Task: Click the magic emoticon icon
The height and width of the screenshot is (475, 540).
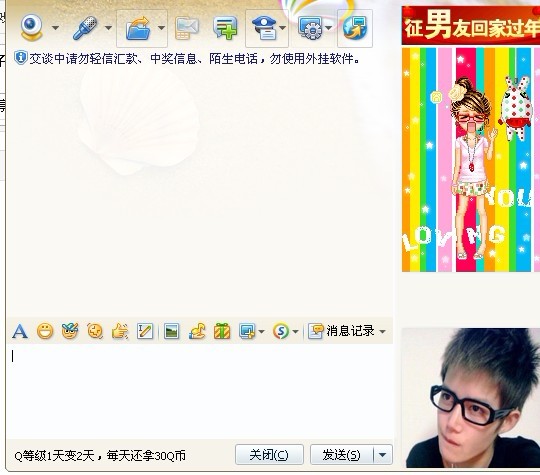Action: click(70, 331)
